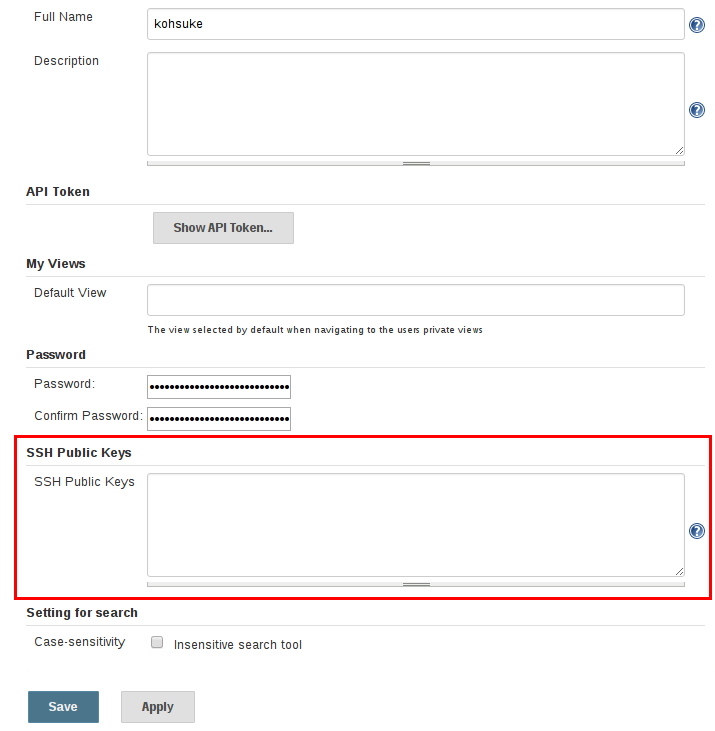The width and height of the screenshot is (715, 731).
Task: Enable the Insensitive search tool checkbox
Action: (157, 643)
